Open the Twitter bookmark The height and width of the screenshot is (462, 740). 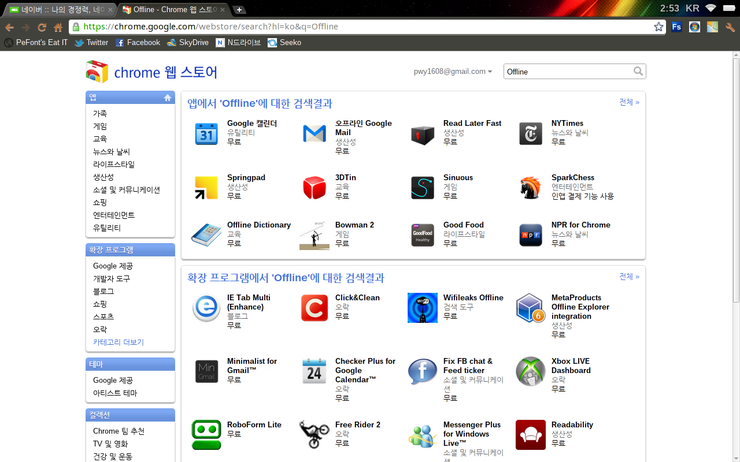pyautogui.click(x=92, y=42)
